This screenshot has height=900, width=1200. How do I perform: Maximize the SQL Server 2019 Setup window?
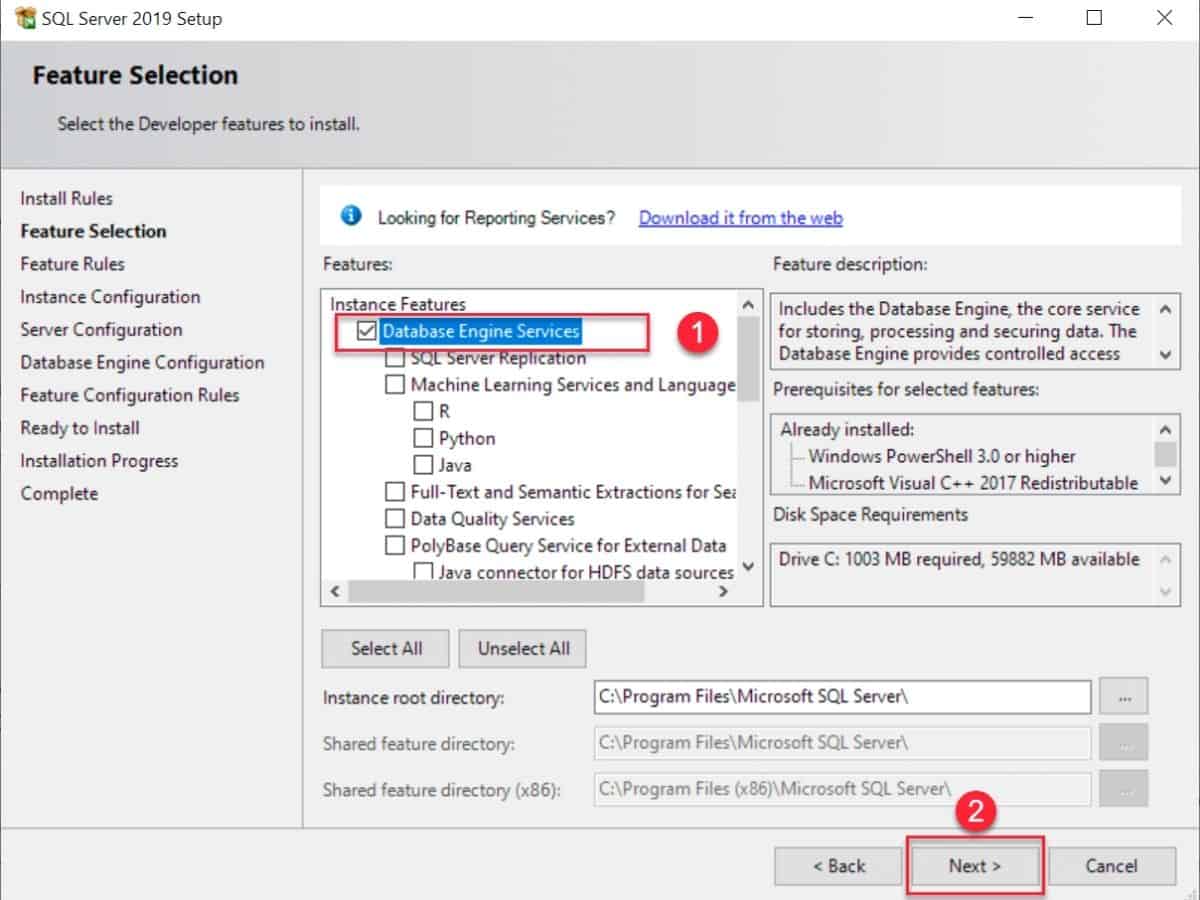click(1094, 18)
